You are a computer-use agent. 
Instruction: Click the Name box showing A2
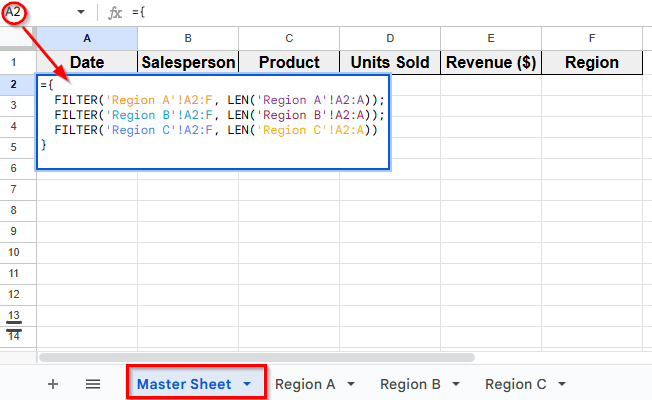13,12
